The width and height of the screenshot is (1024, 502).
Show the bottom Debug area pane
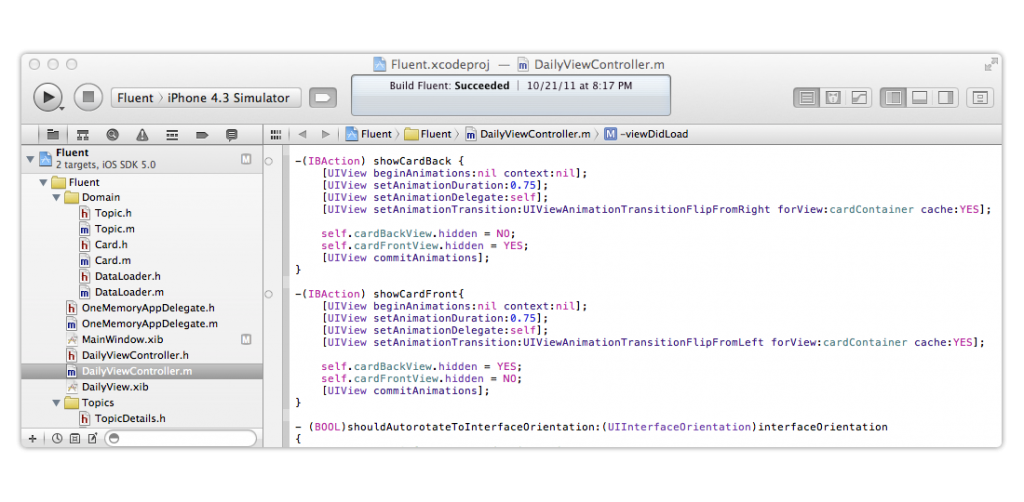[x=918, y=97]
